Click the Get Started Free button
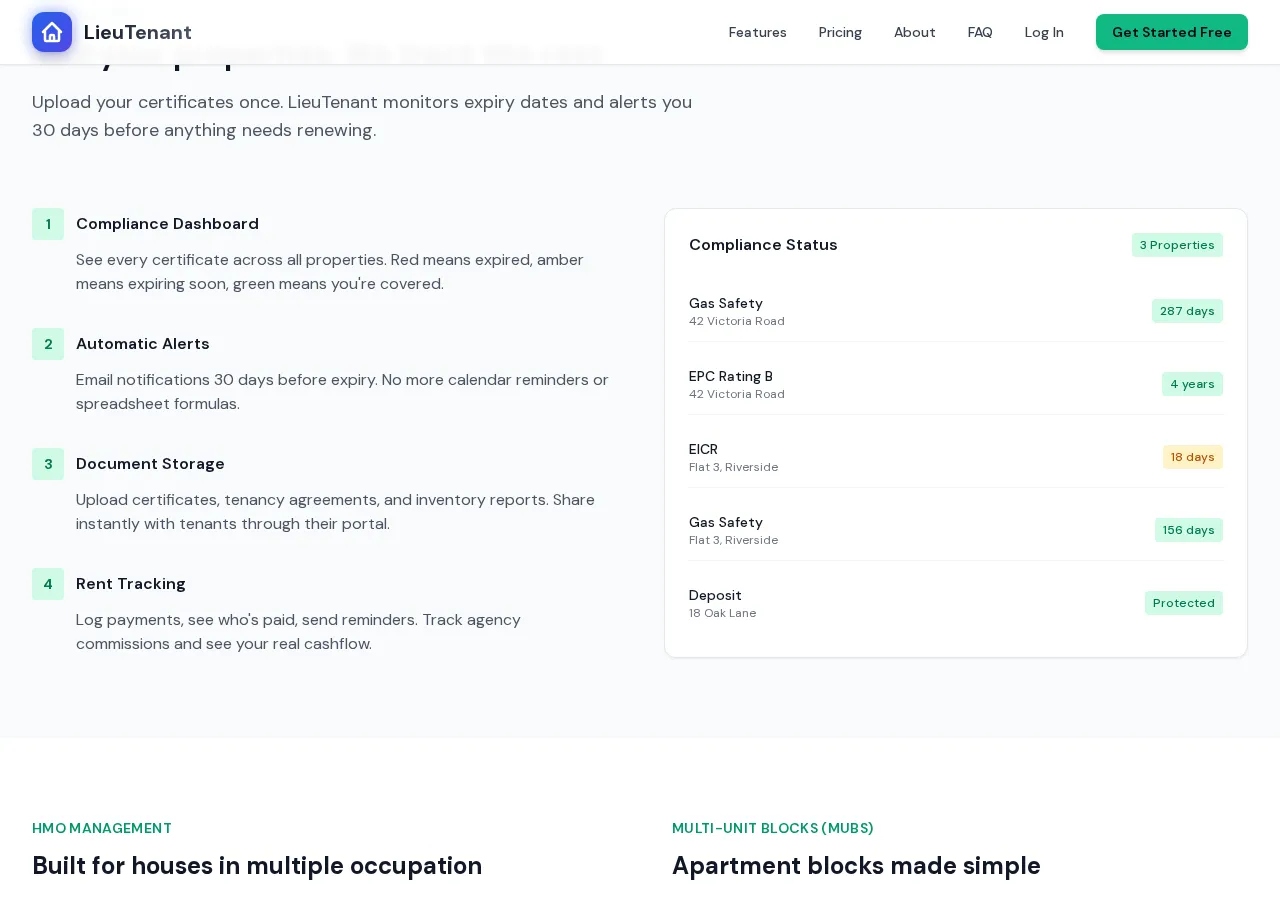The height and width of the screenshot is (900, 1280). click(x=1172, y=32)
